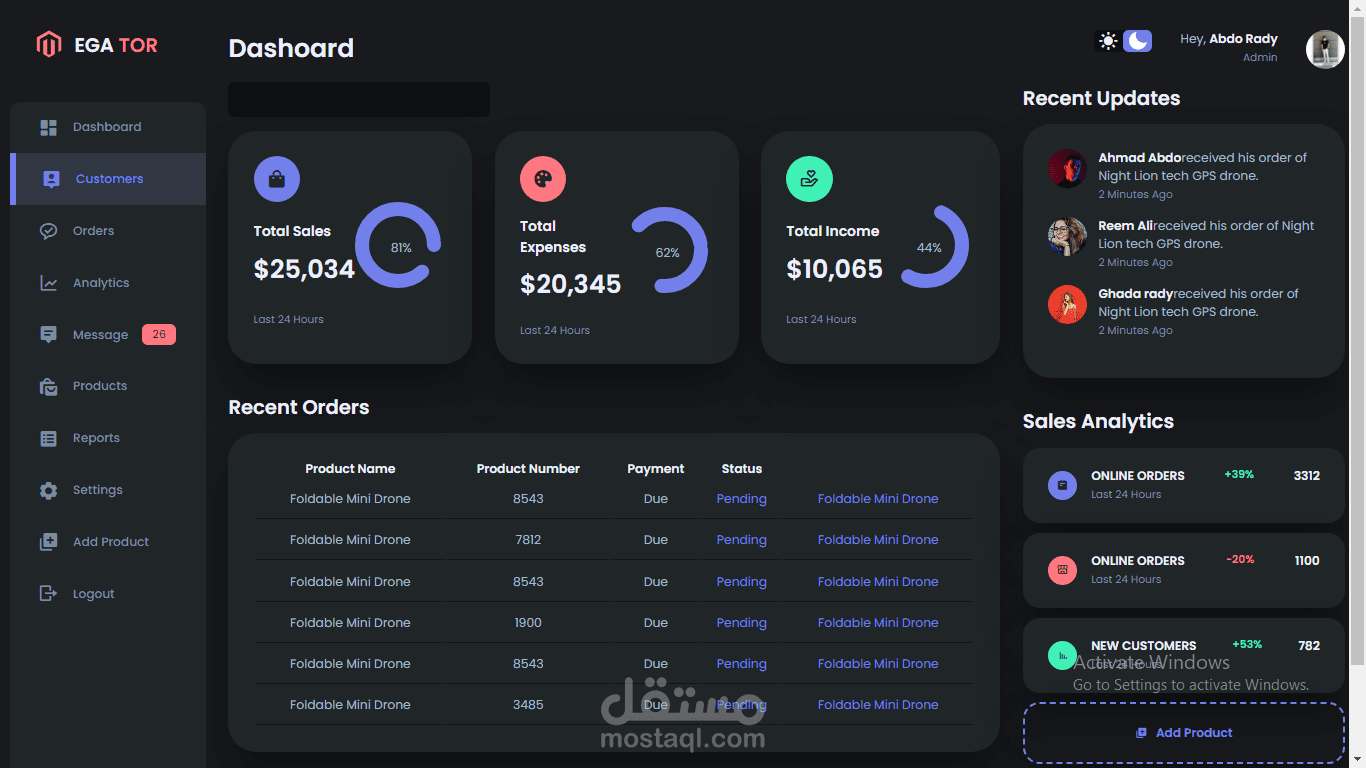Click product number 1900 cell
This screenshot has width=1366, height=768.
click(528, 623)
